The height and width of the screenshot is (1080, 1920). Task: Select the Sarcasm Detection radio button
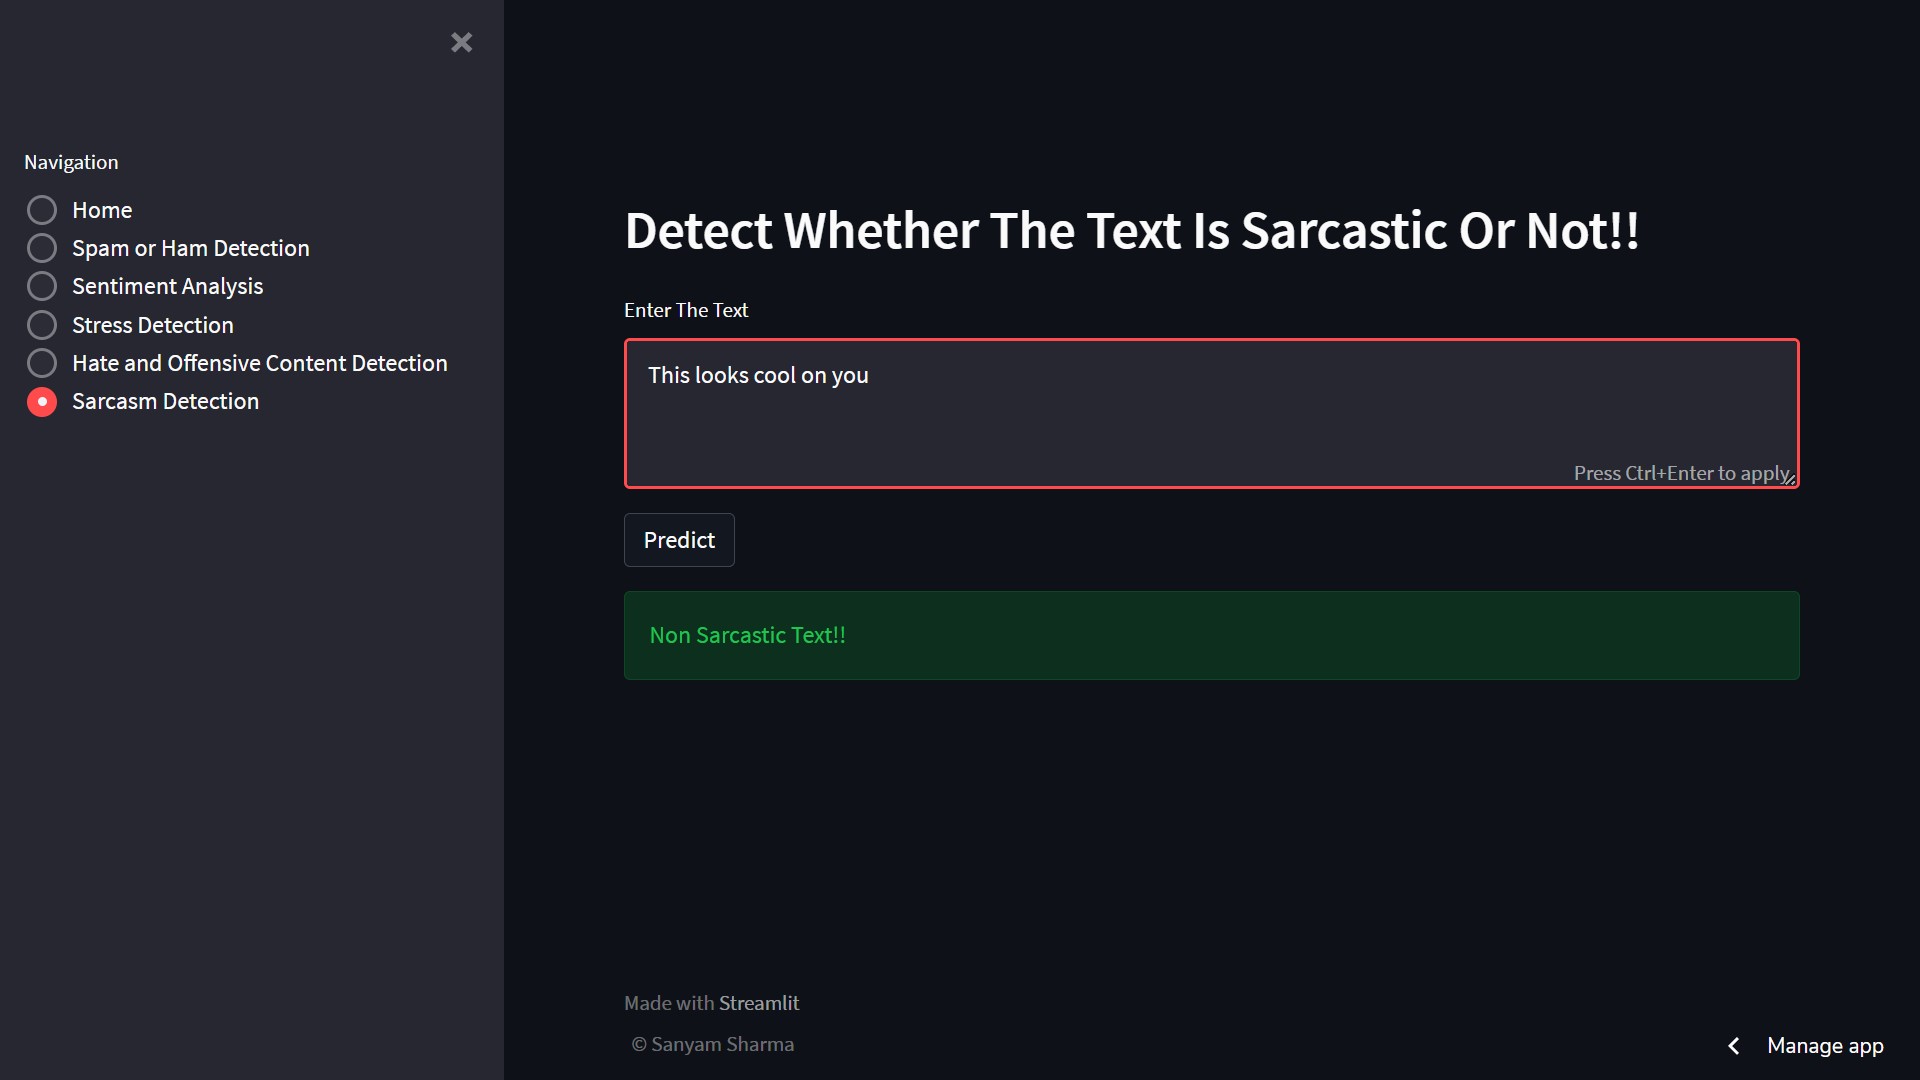pos(42,401)
